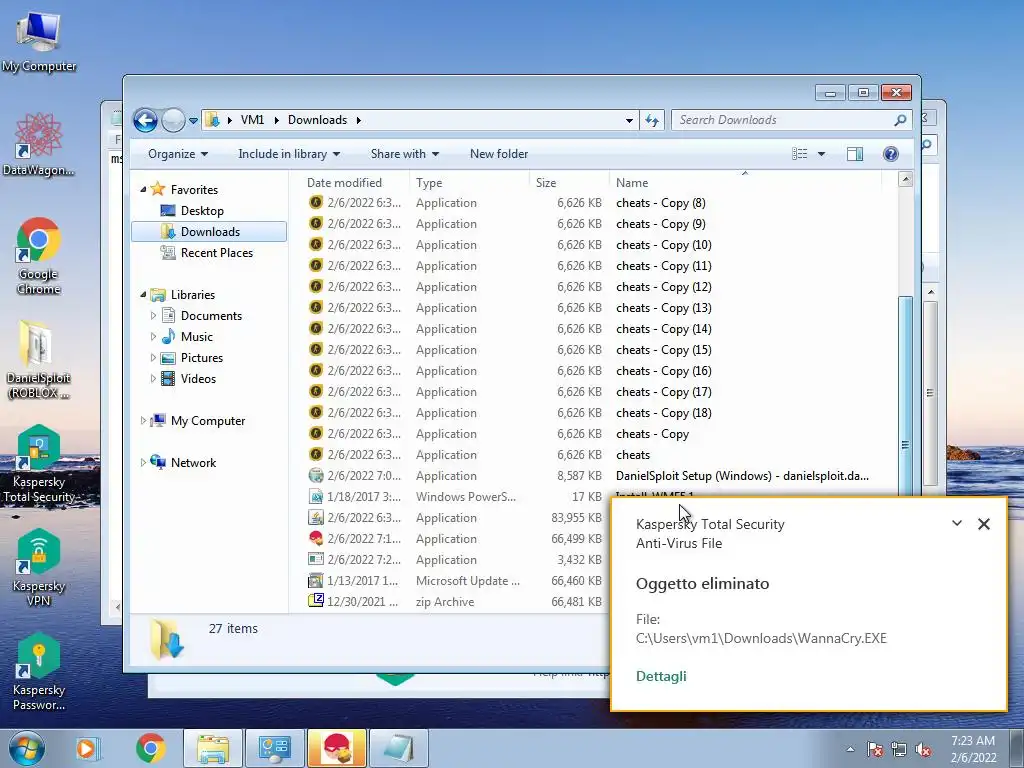
Task: Open Kaspersky Total Security desktop shortcut
Action: [39, 464]
